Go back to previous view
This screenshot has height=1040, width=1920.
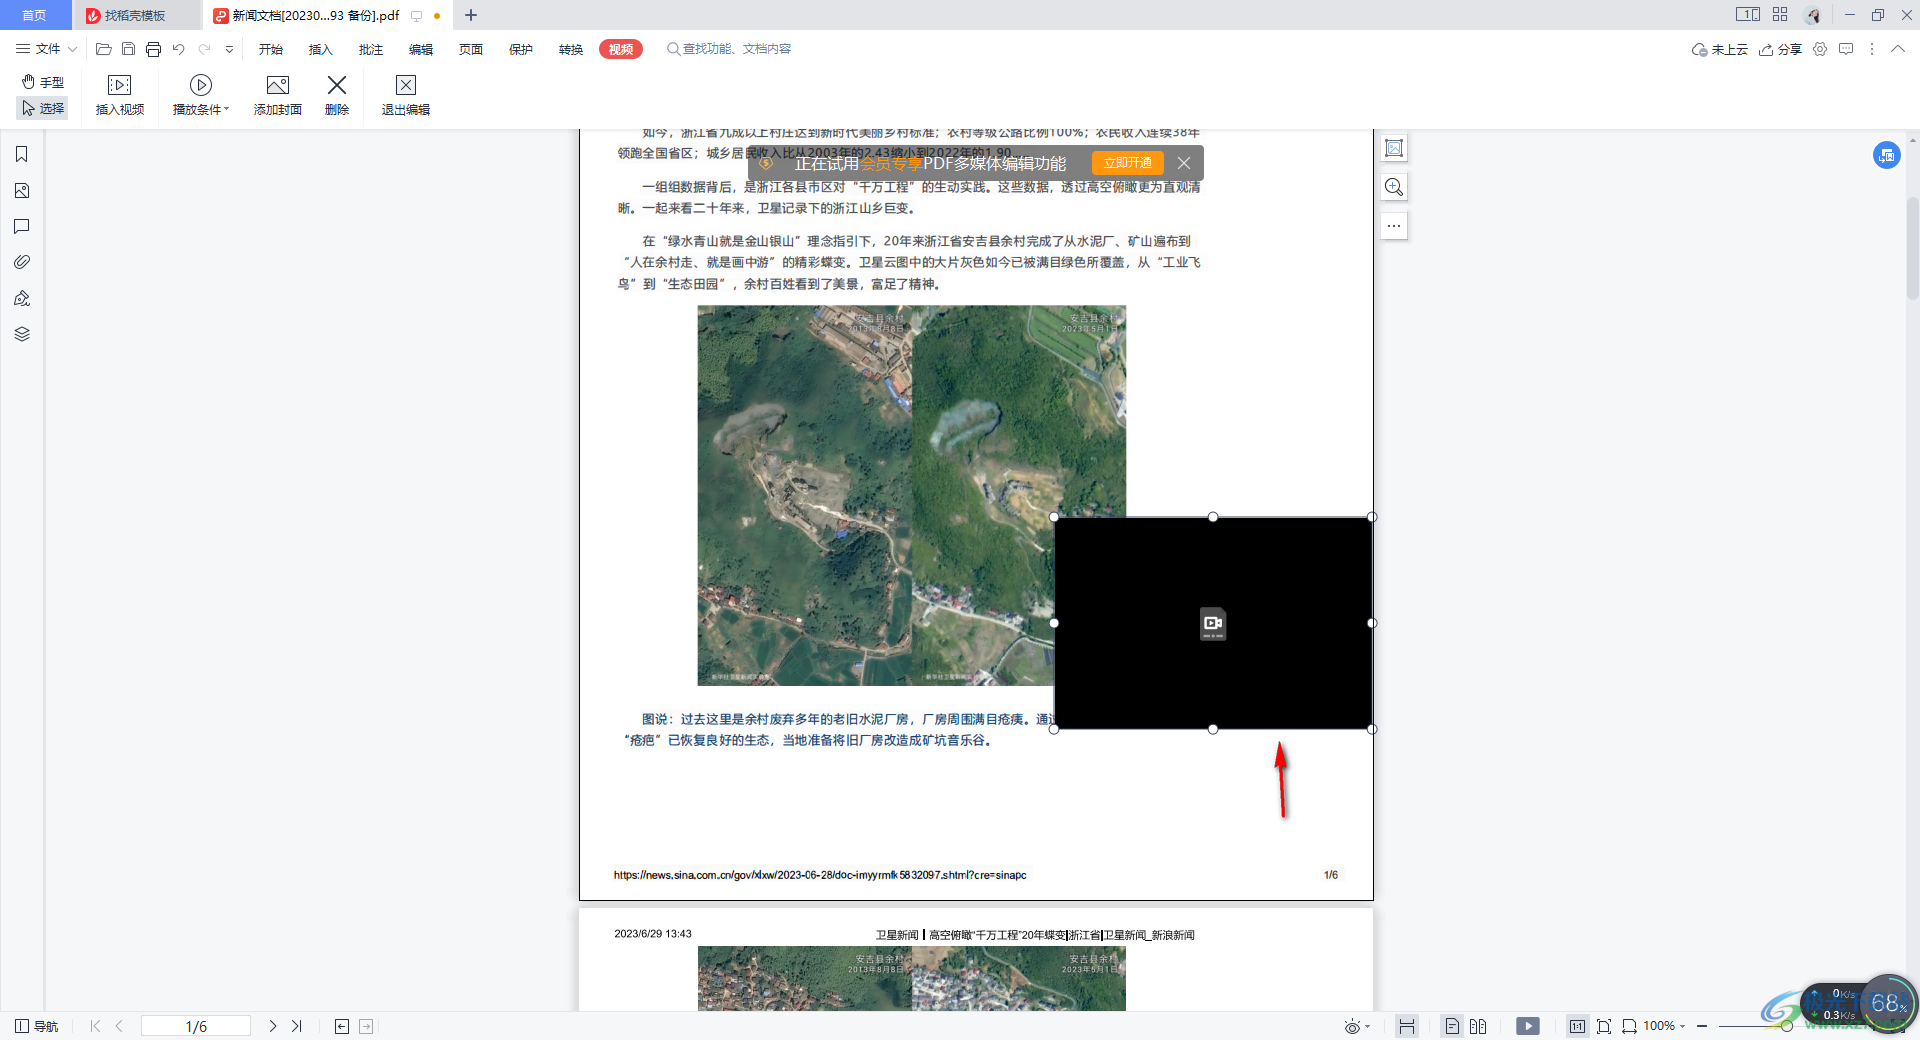click(x=342, y=1026)
